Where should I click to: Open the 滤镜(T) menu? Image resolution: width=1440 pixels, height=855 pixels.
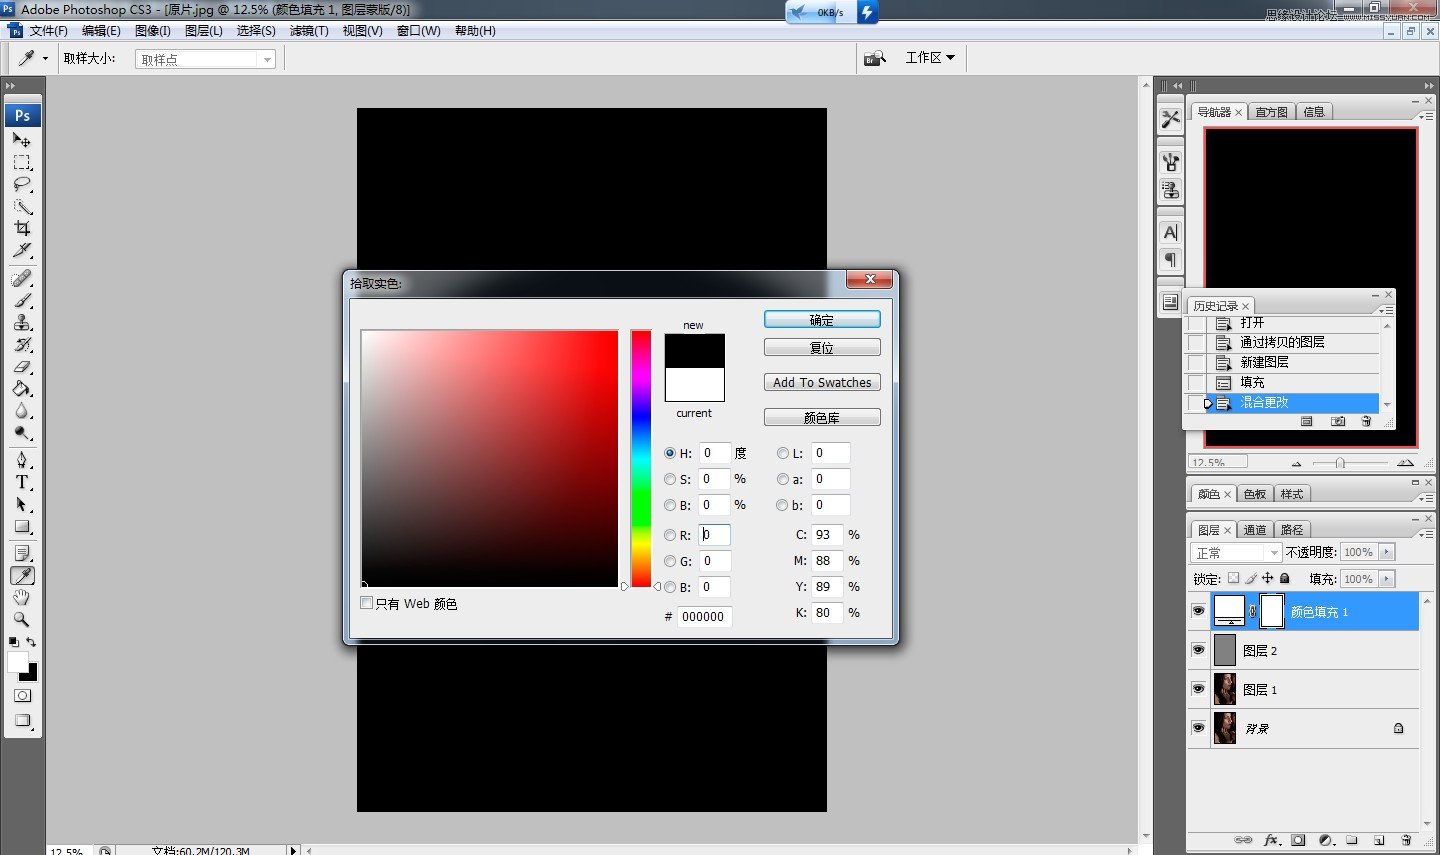(309, 31)
